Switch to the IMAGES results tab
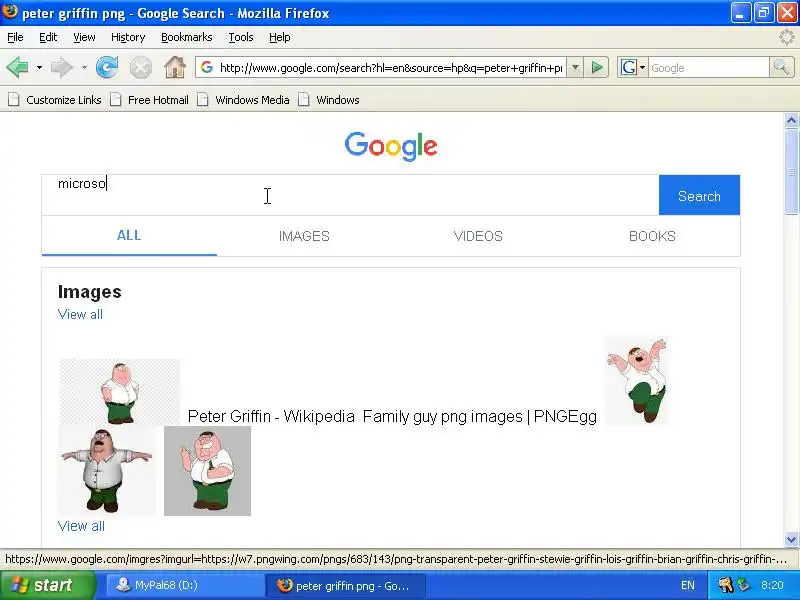This screenshot has width=800, height=600. point(304,236)
